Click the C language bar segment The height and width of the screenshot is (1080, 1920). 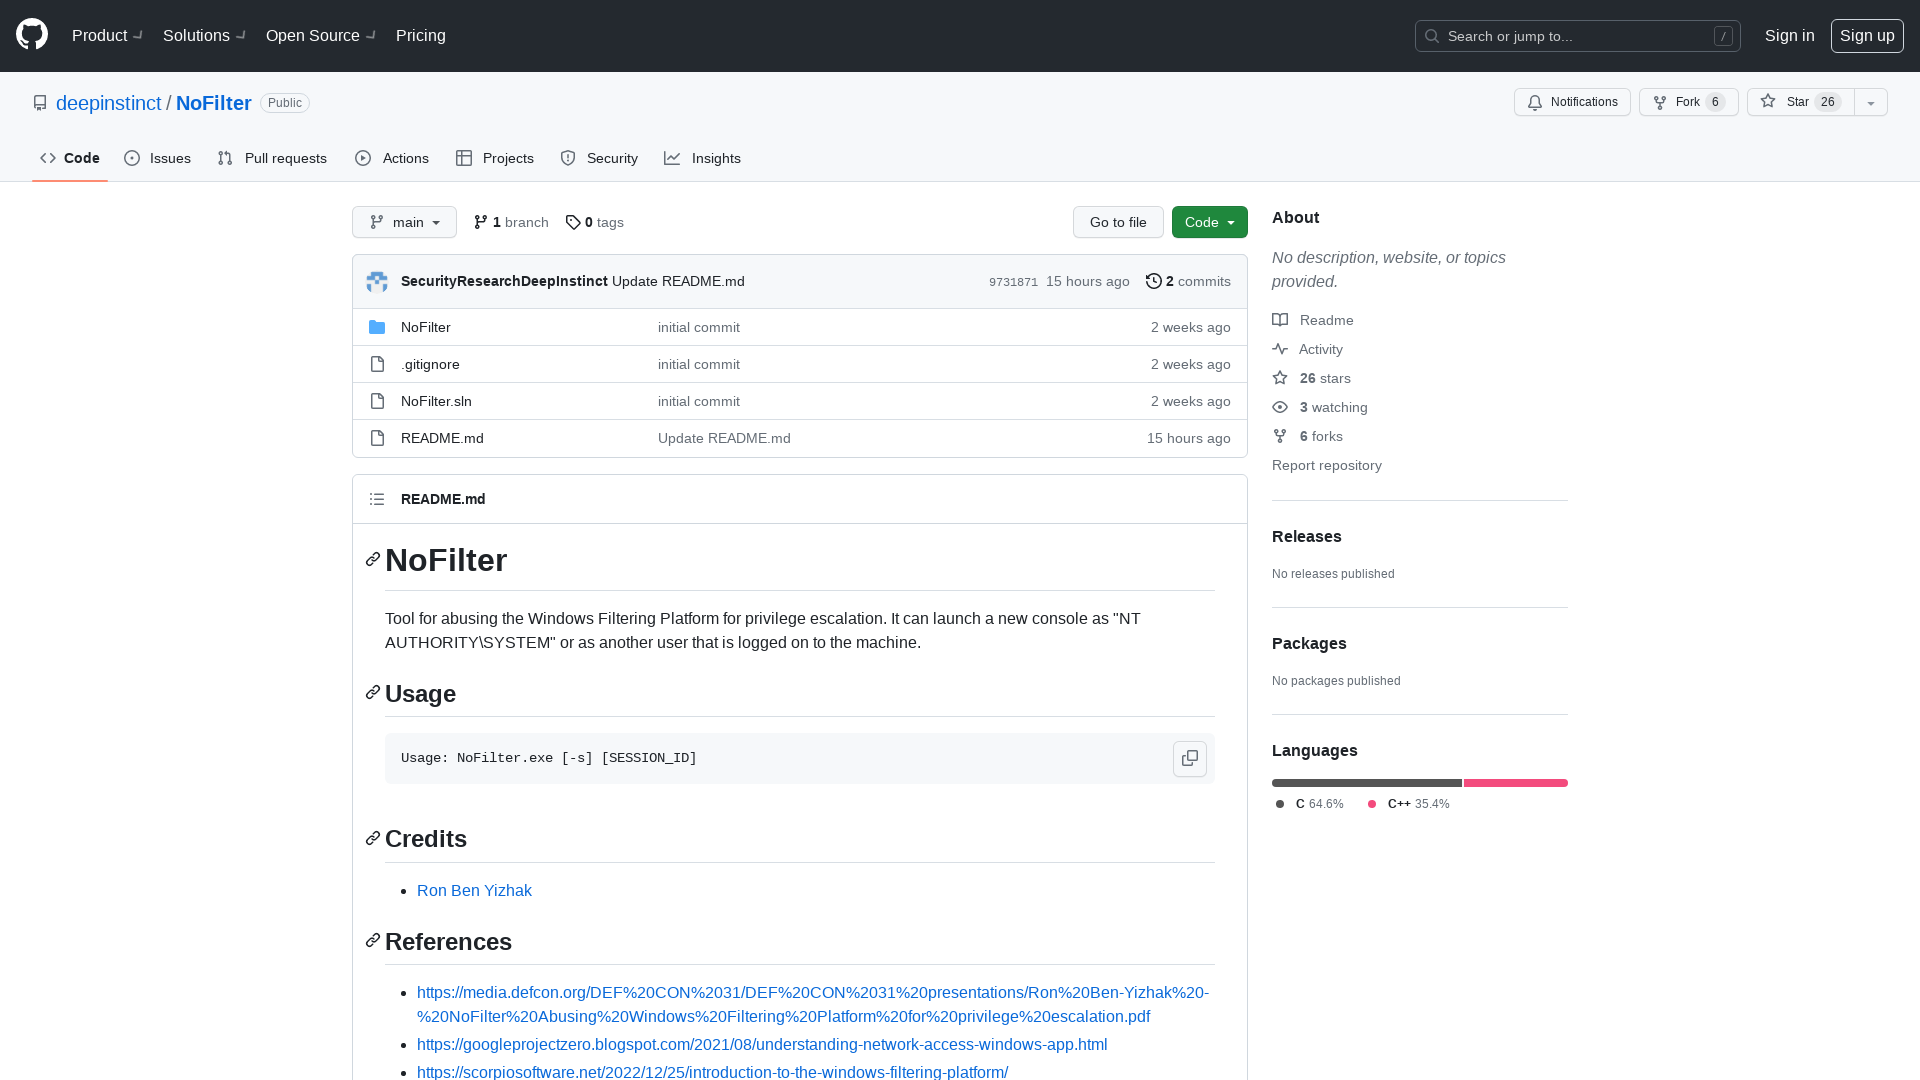[1367, 783]
